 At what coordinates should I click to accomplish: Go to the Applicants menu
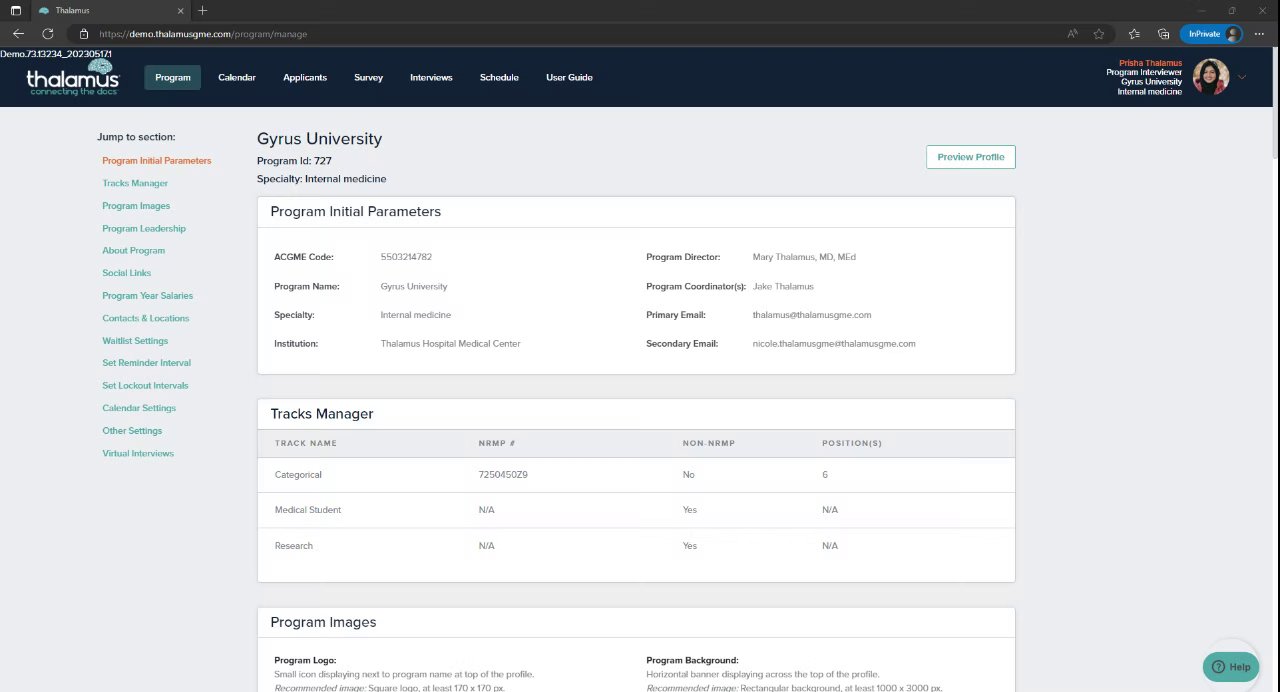tap(305, 77)
